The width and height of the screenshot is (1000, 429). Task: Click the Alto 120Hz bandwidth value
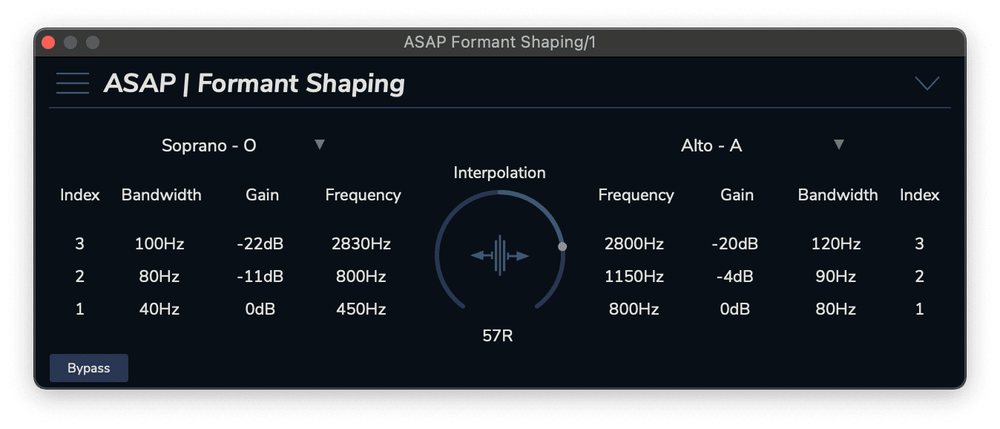point(836,243)
